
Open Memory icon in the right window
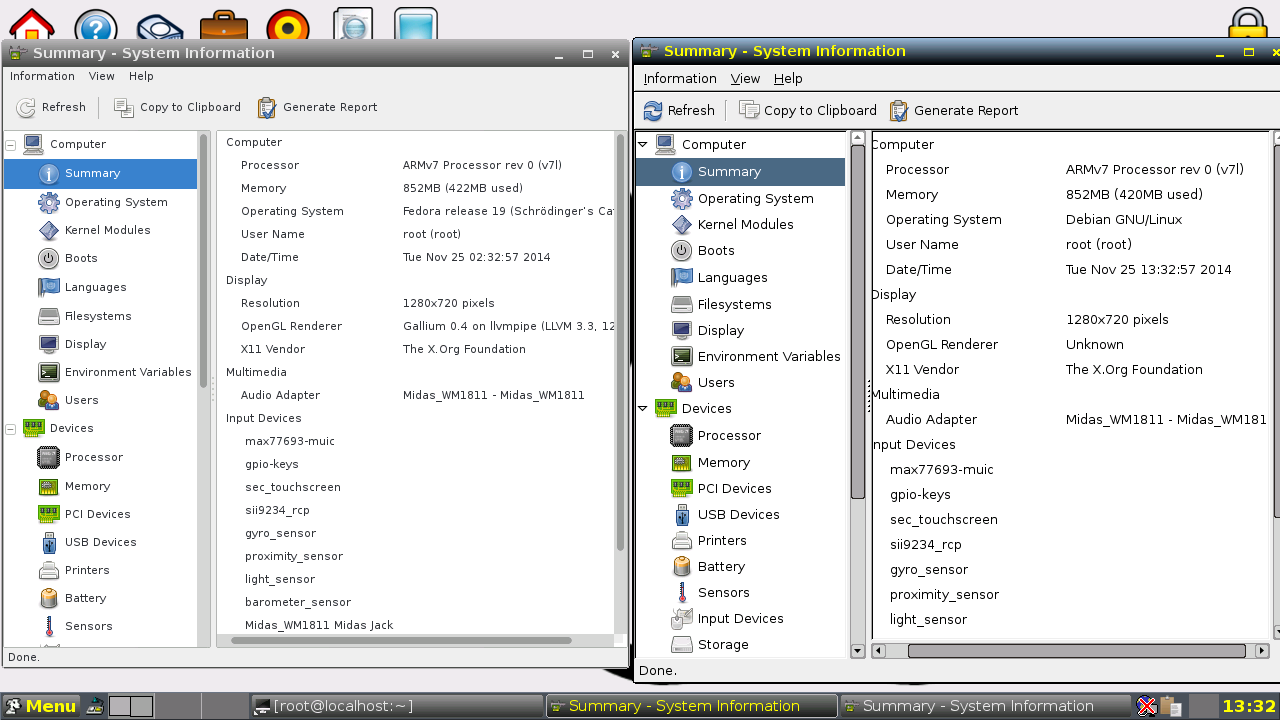coord(682,462)
